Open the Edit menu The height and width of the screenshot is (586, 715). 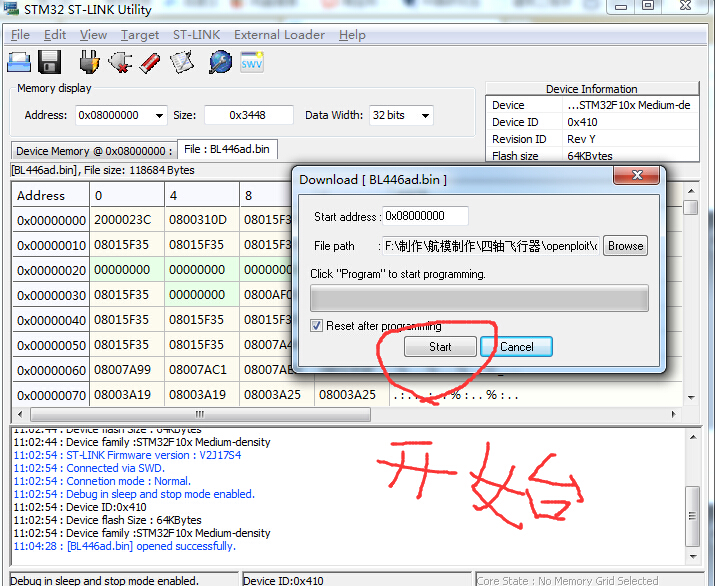click(x=55, y=35)
